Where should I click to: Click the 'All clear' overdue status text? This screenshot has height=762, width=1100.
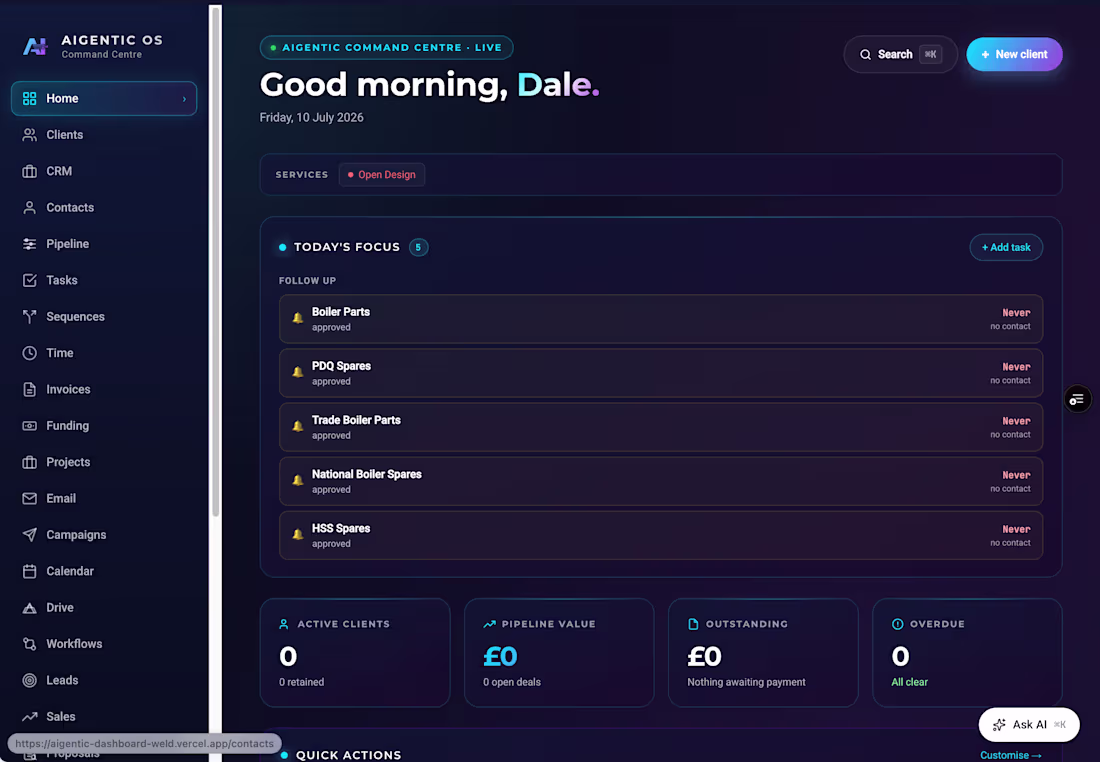click(x=909, y=682)
